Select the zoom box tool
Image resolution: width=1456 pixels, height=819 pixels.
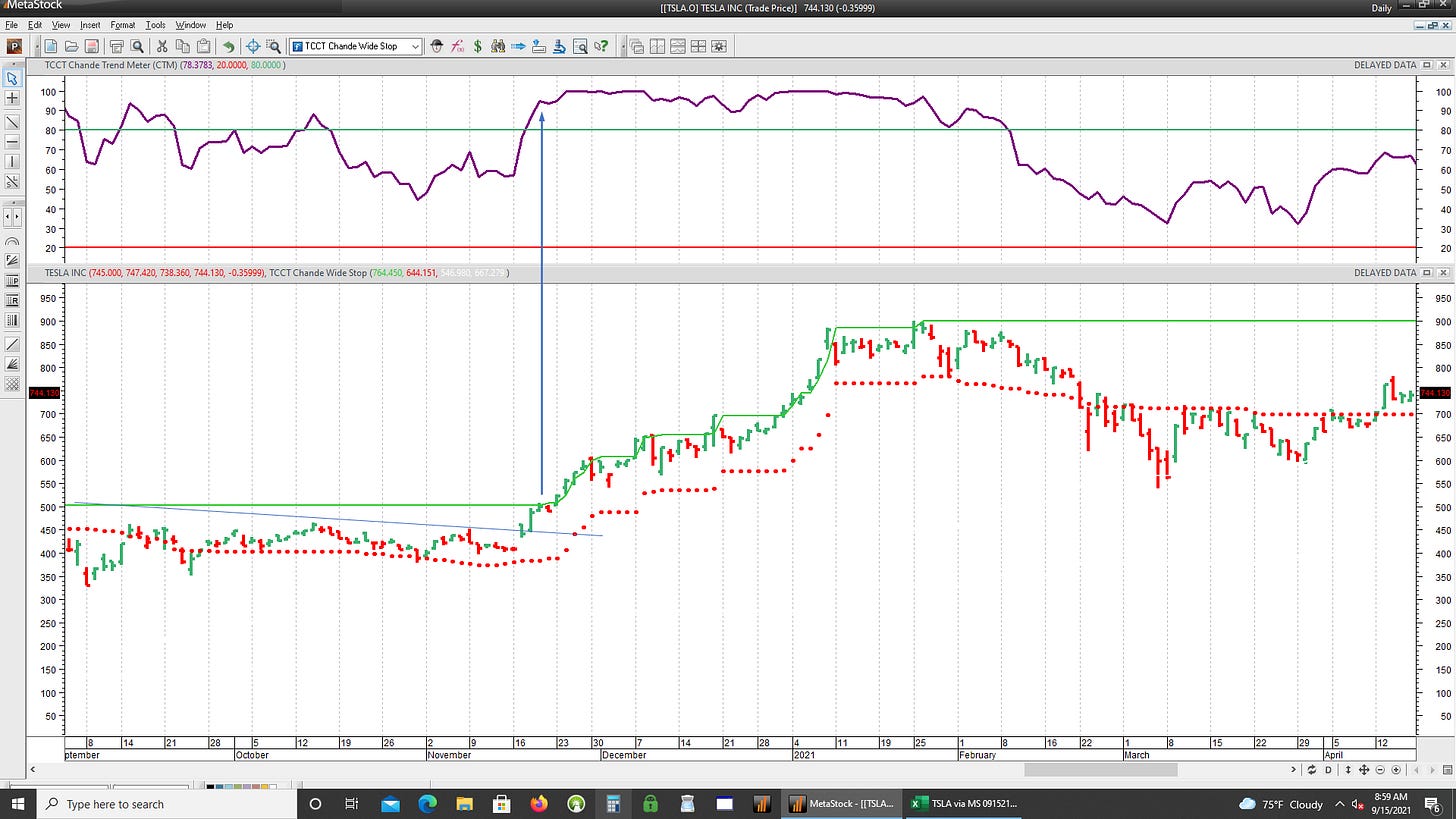tap(273, 46)
